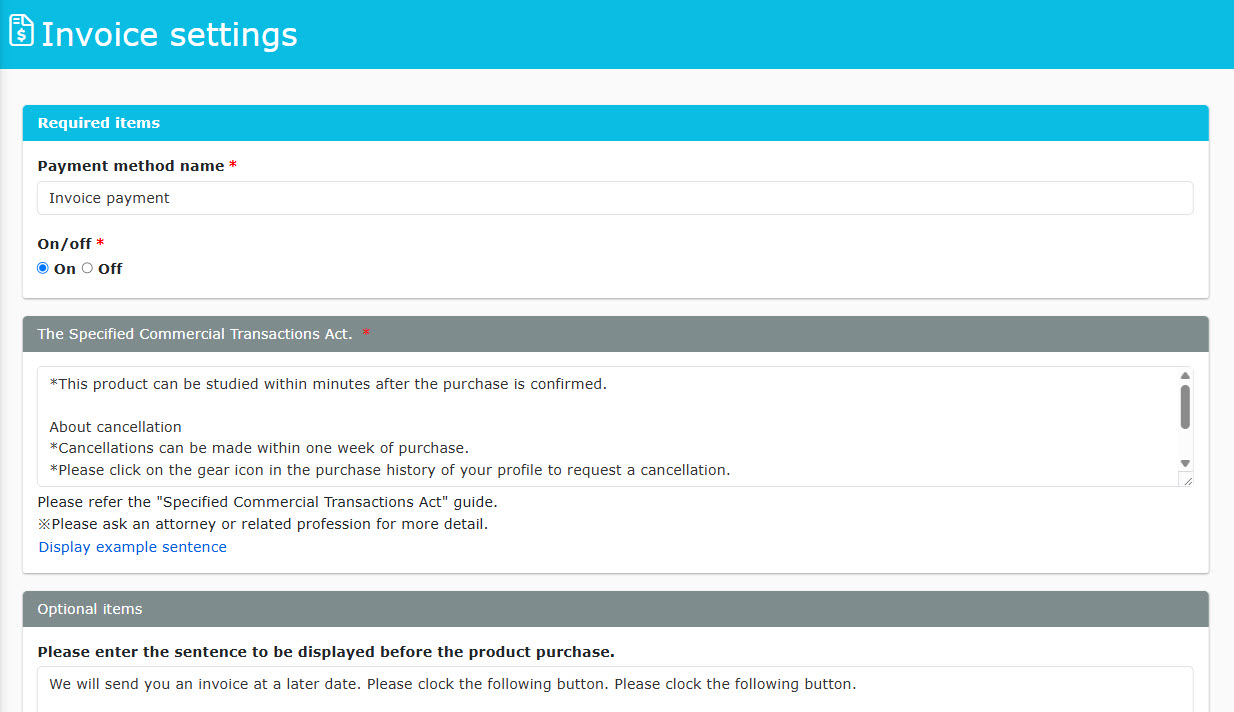
Task: Click the scrollbar thumb in the Transactions Act textarea
Action: (1185, 407)
